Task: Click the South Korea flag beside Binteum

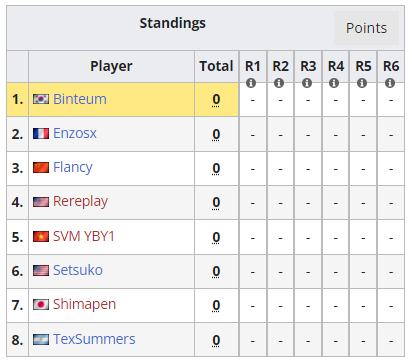Action: pos(41,99)
